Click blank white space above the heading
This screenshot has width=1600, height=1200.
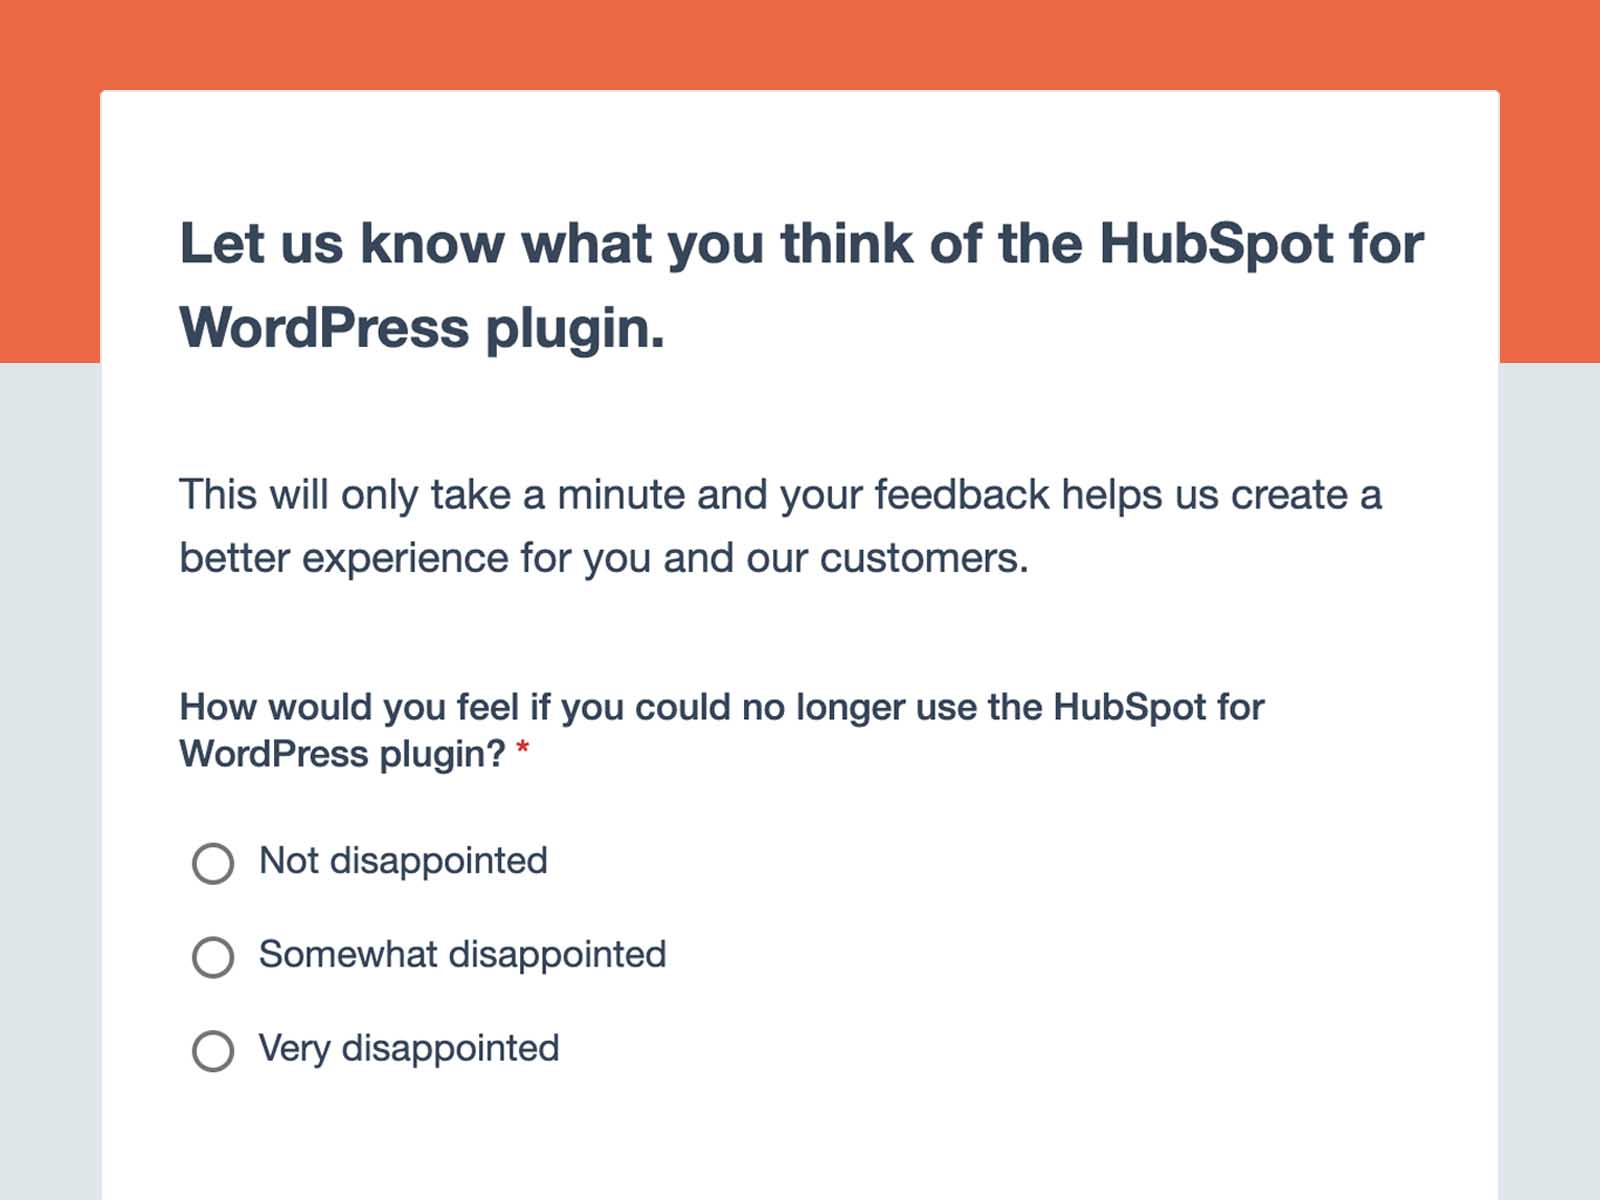point(800,150)
